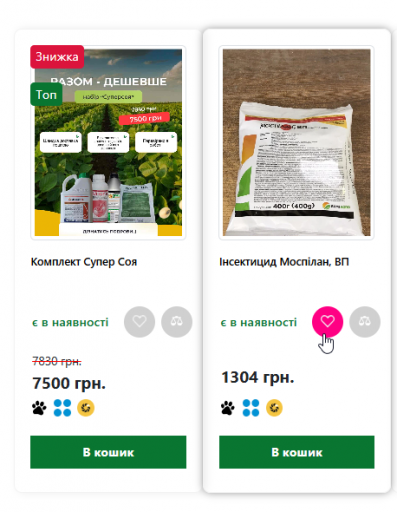Click paw icon under 1304 грн. price

[x=228, y=408]
